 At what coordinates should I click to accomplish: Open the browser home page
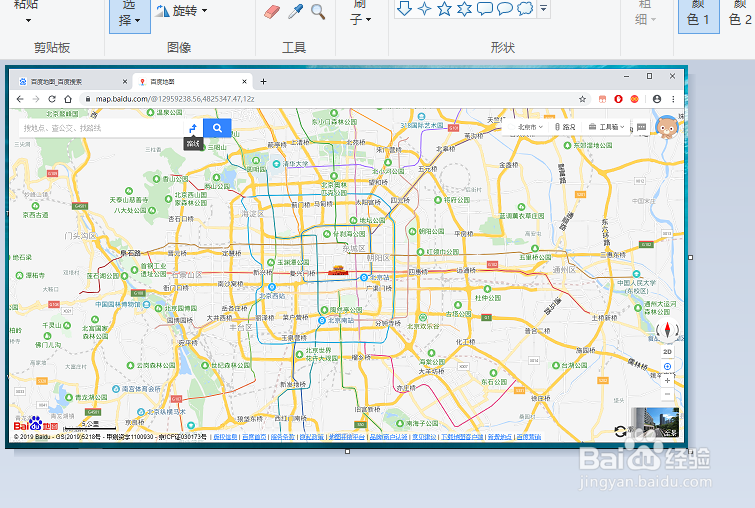coord(68,99)
